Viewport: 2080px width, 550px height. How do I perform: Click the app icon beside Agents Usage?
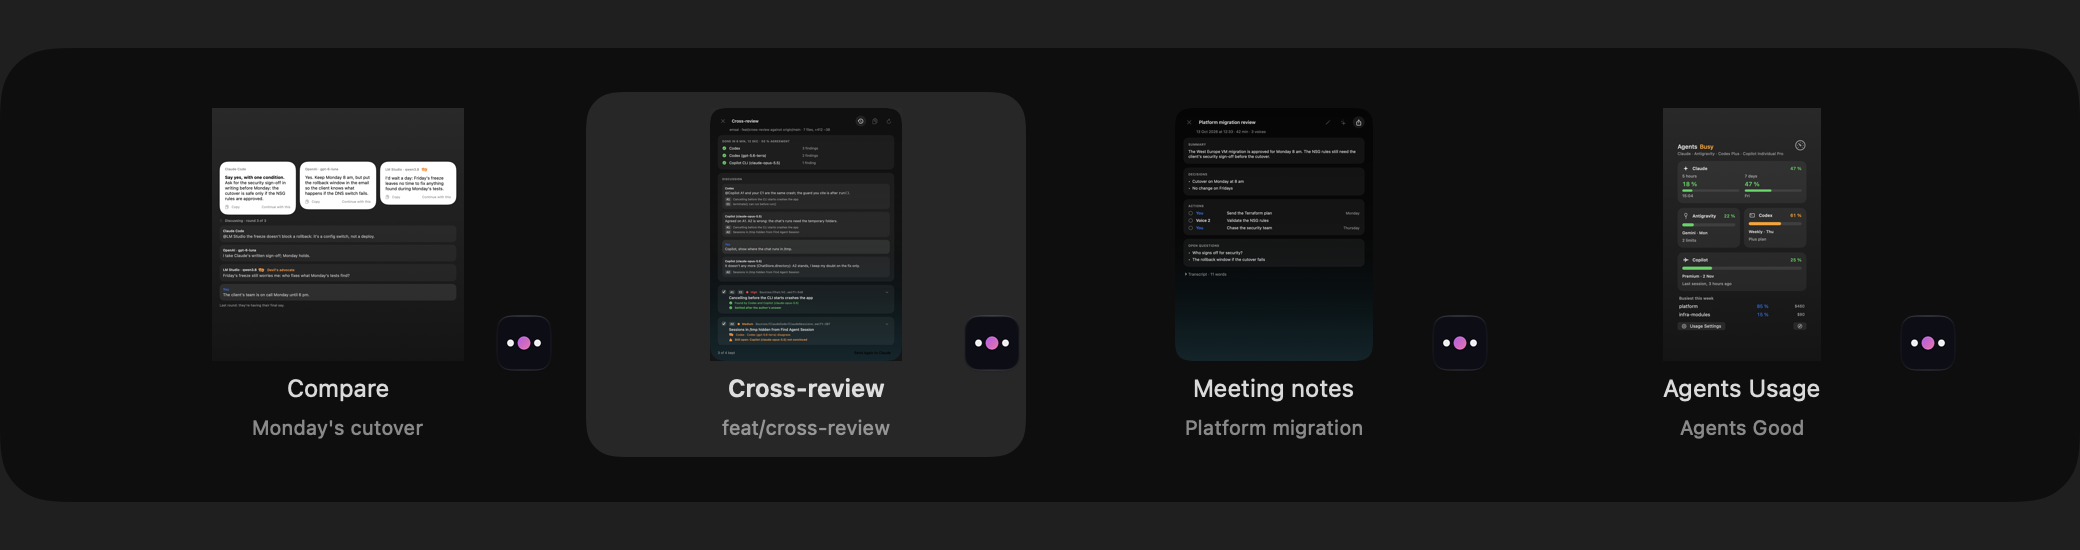(1928, 343)
